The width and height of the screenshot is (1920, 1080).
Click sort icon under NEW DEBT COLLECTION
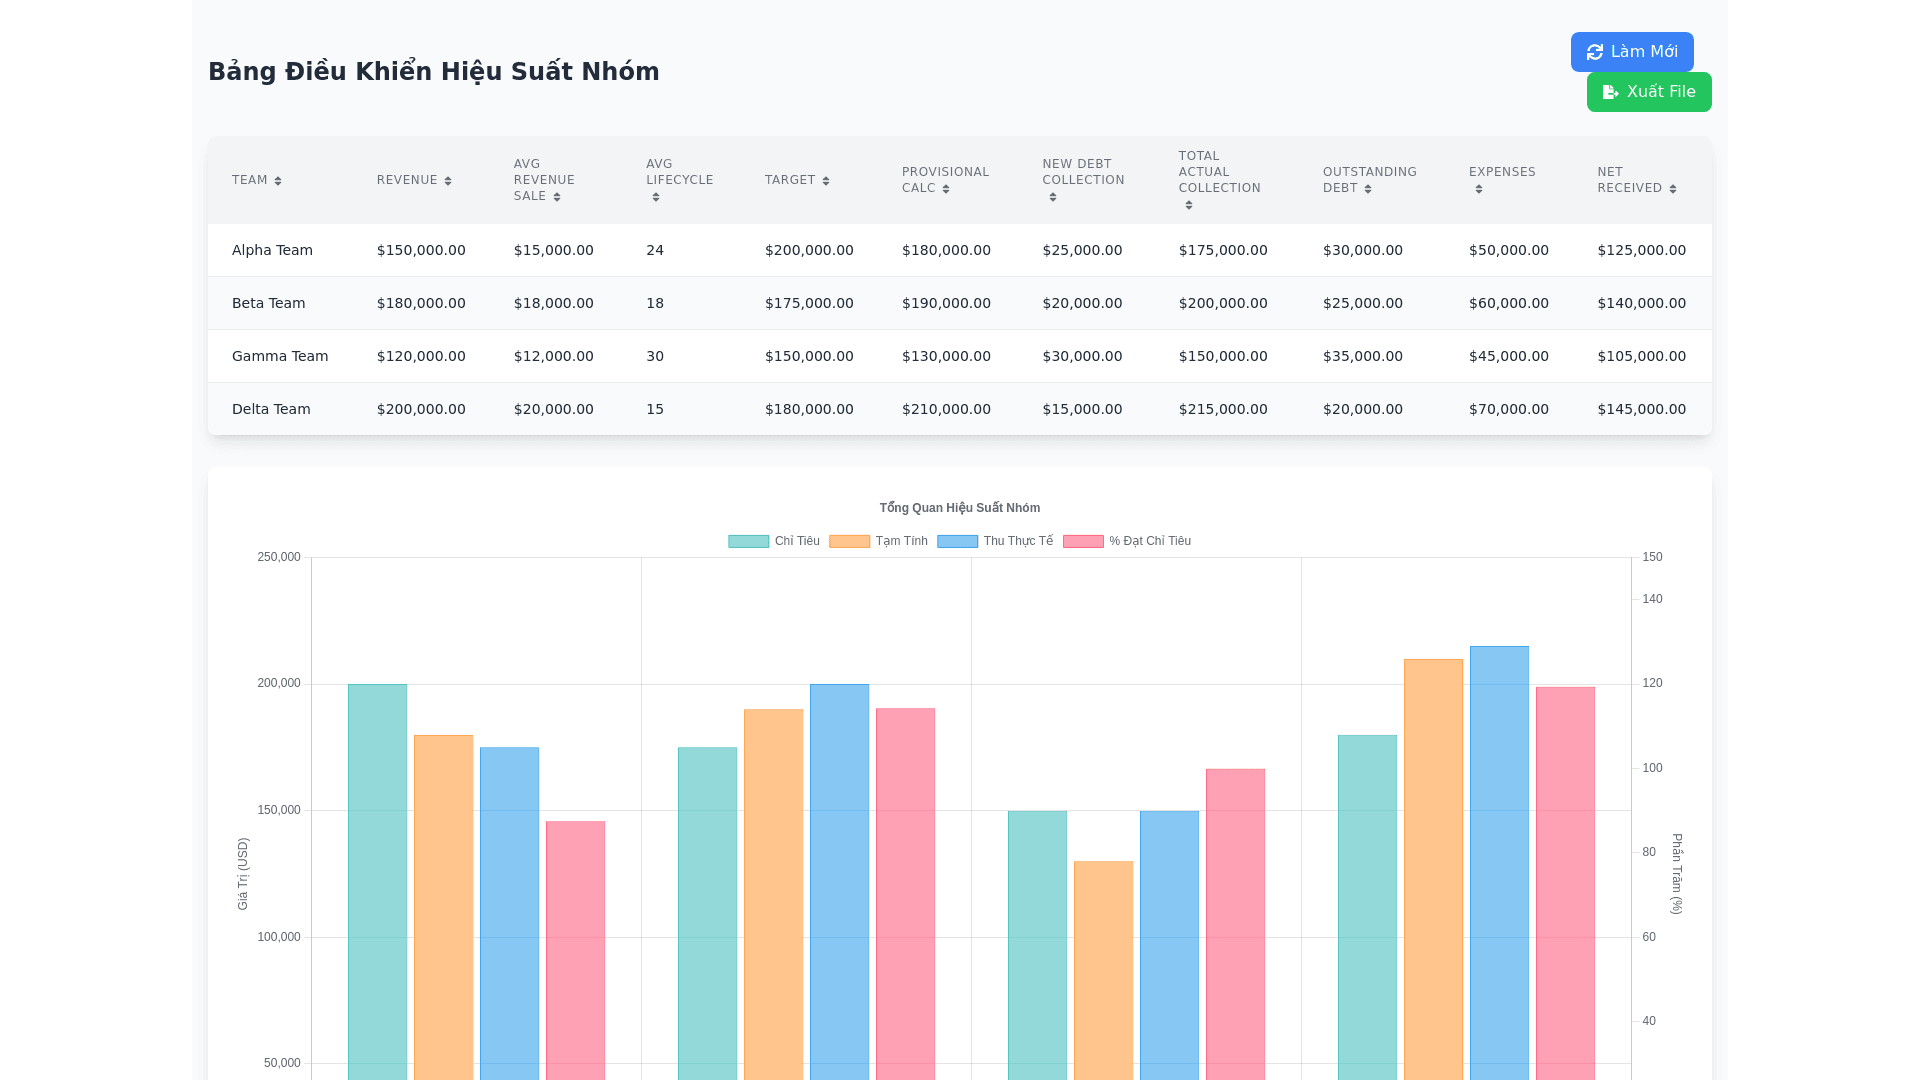1053,197
